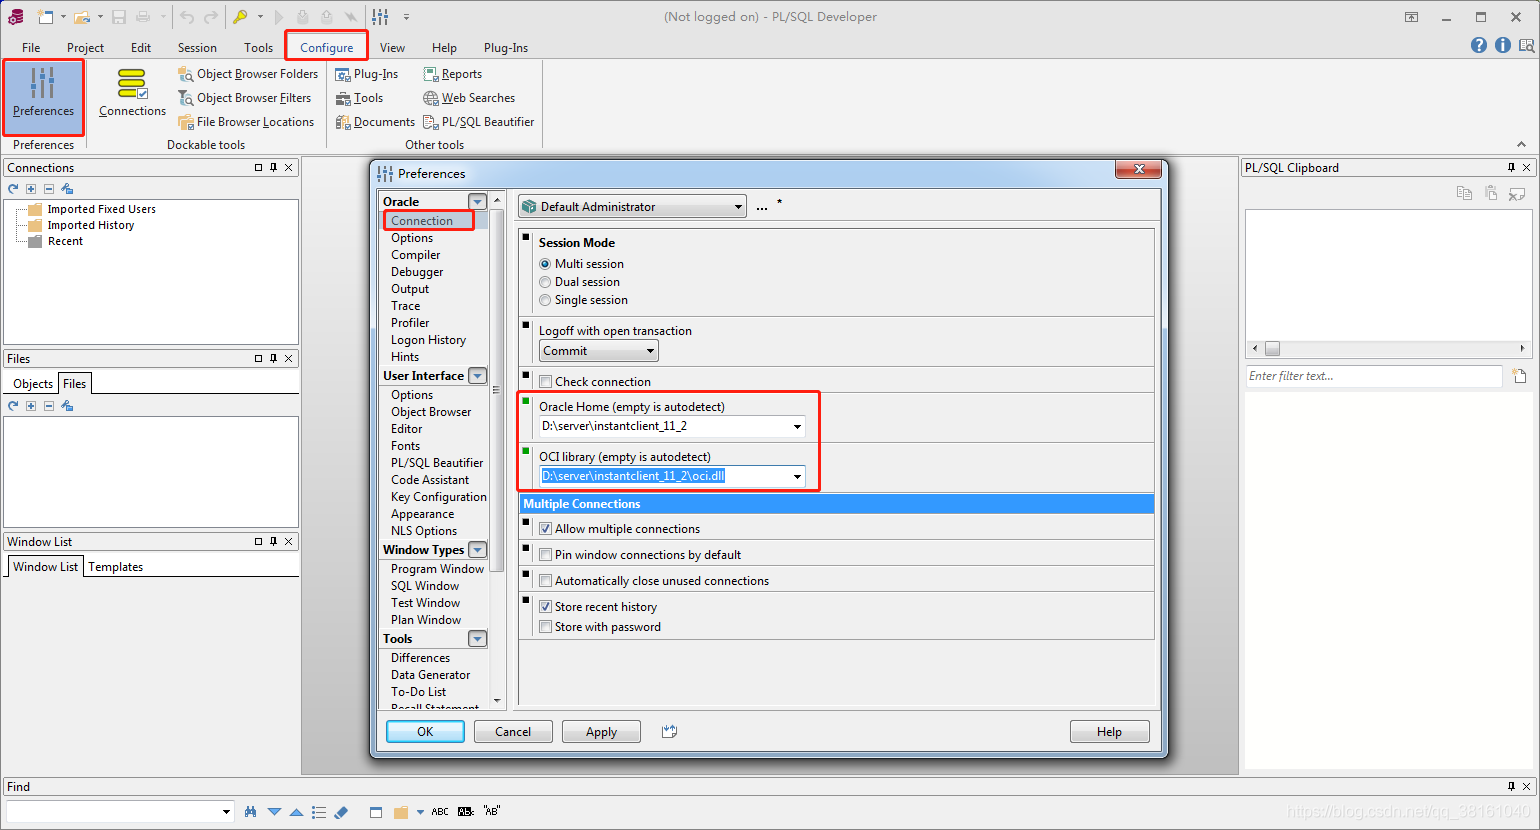Select Key Configuration in preferences tree

pos(439,497)
